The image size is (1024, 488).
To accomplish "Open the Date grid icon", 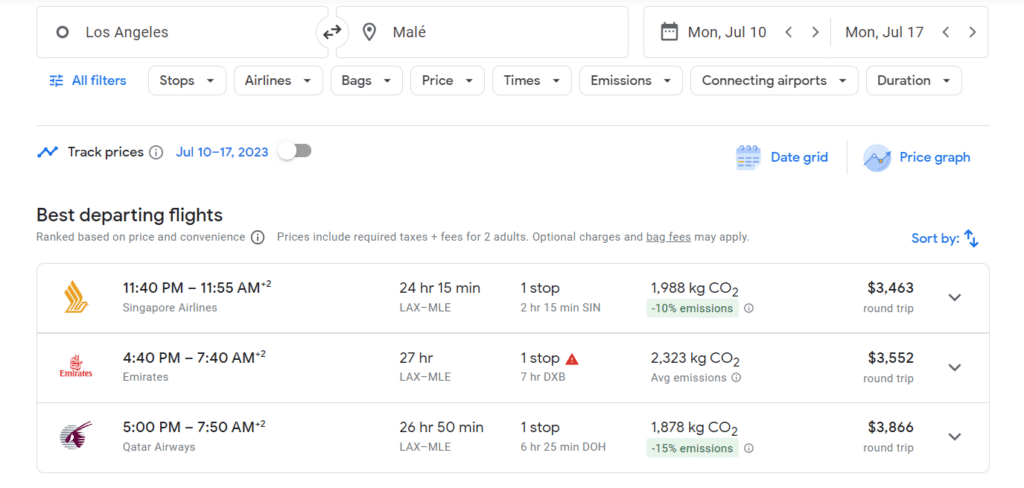I will click(x=748, y=157).
